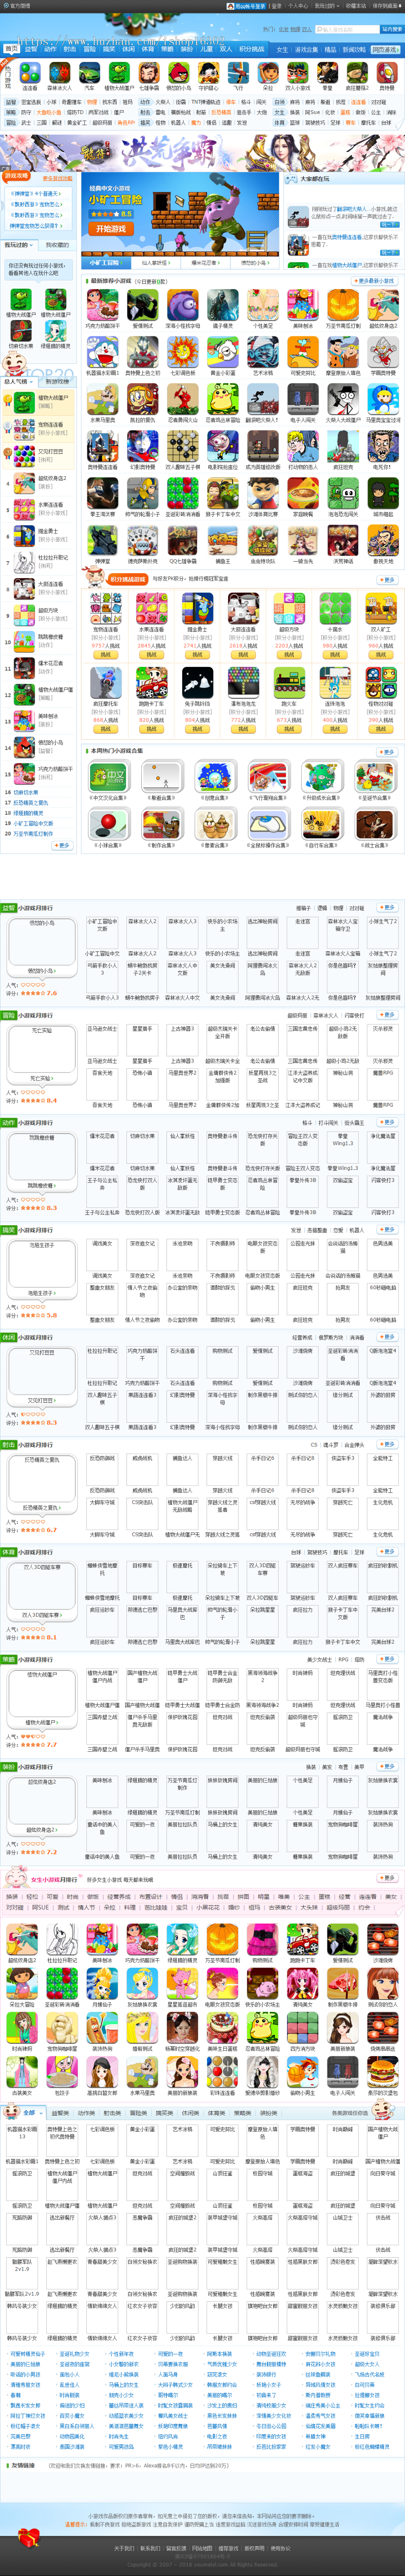The image size is (405, 2576).
Task: Open 绿翅膀的精灵 thumbnail in played-games box
Action: click(x=55, y=331)
